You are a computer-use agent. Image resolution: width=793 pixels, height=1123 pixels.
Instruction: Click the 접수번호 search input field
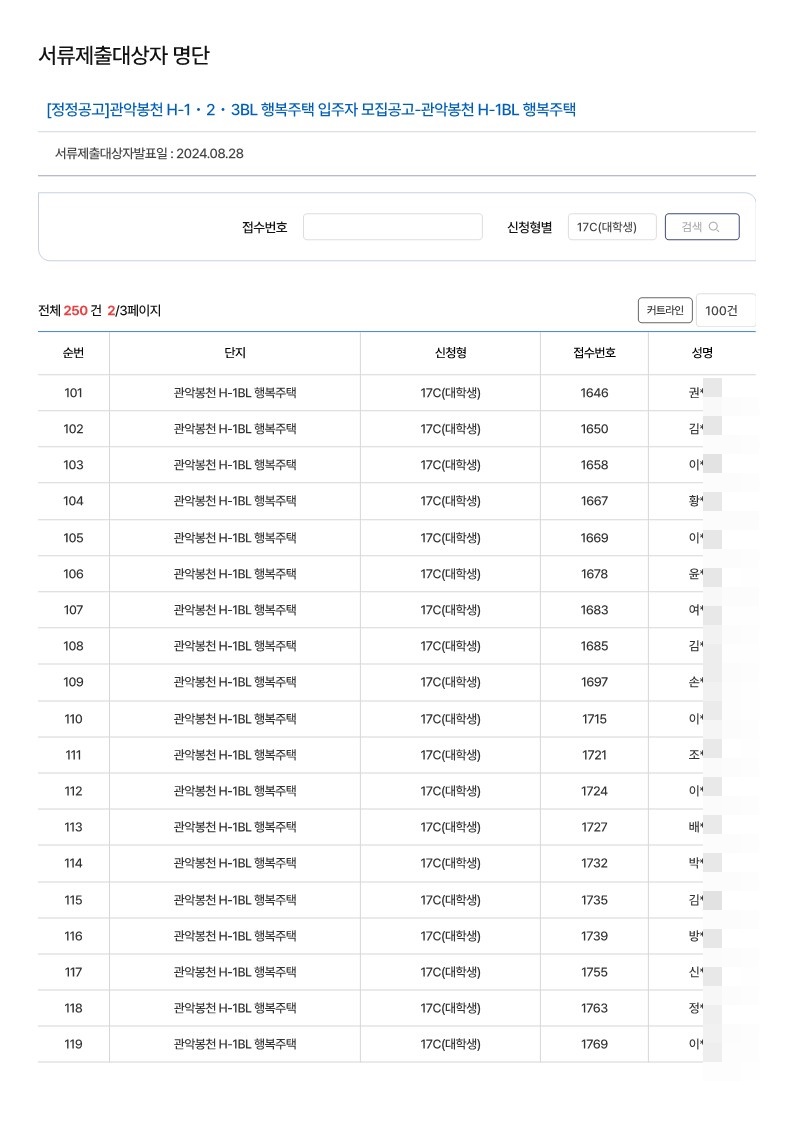392,226
